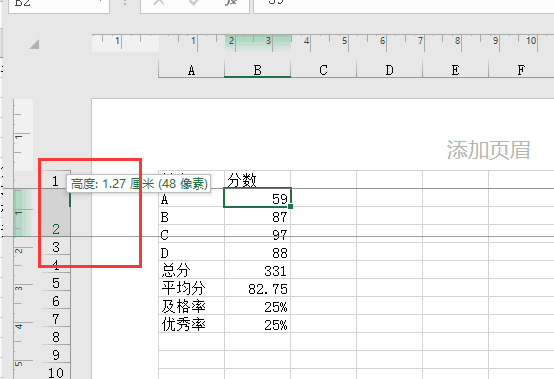The height and width of the screenshot is (379, 554).
Task: Select the 总分 cell
Action: click(191, 270)
